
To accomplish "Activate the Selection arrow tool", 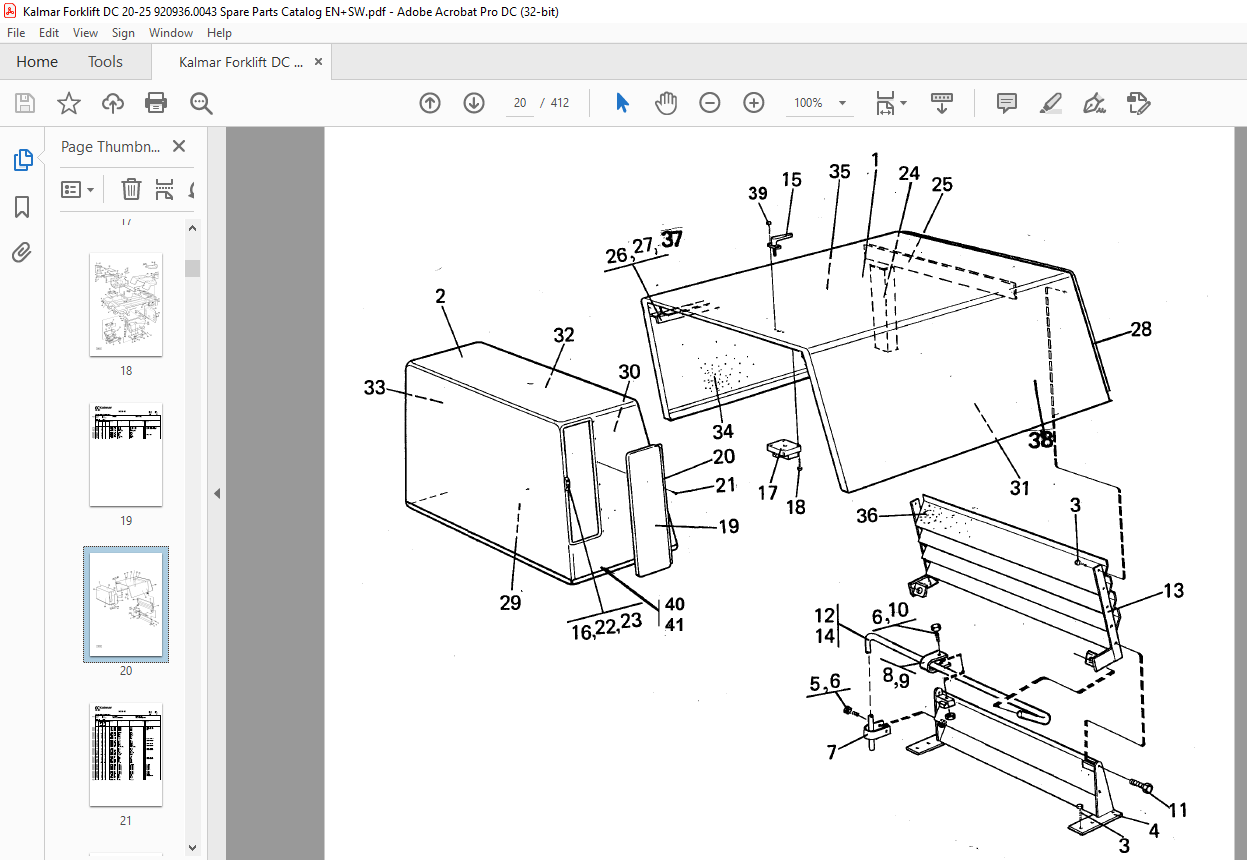I will point(622,103).
